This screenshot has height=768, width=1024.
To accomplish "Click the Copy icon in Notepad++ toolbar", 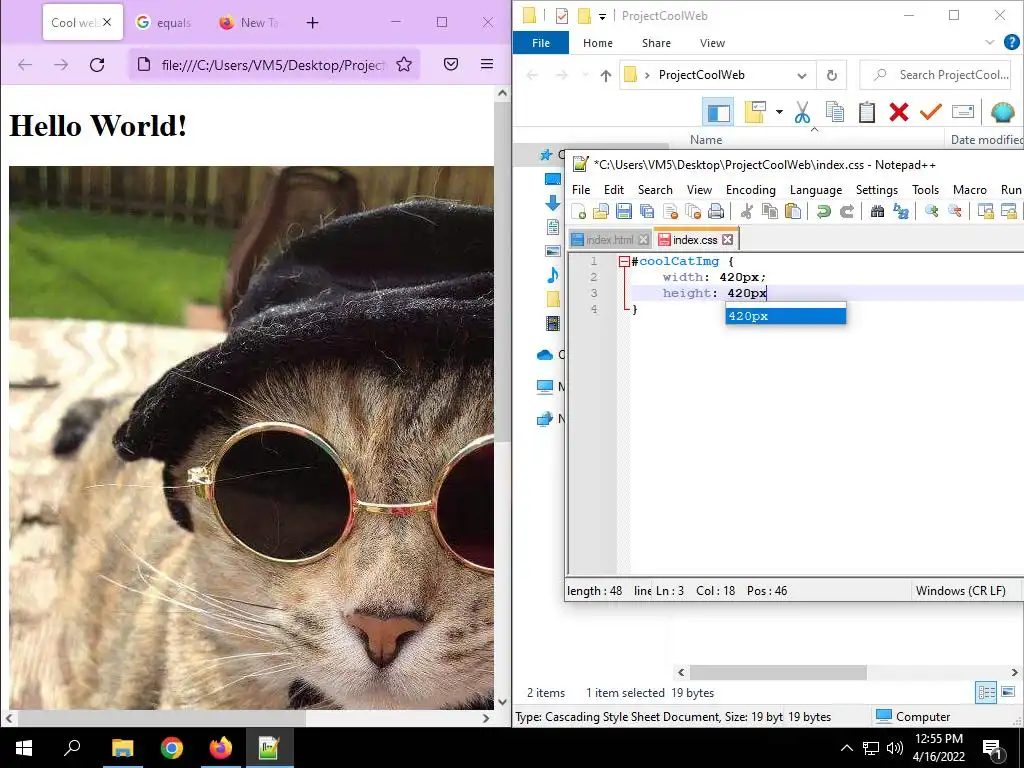I will click(x=770, y=211).
